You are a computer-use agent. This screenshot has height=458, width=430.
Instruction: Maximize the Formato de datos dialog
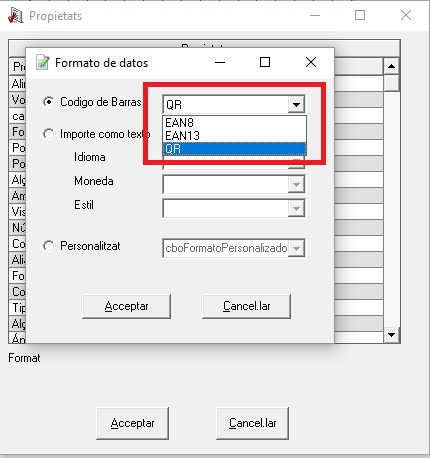265,62
